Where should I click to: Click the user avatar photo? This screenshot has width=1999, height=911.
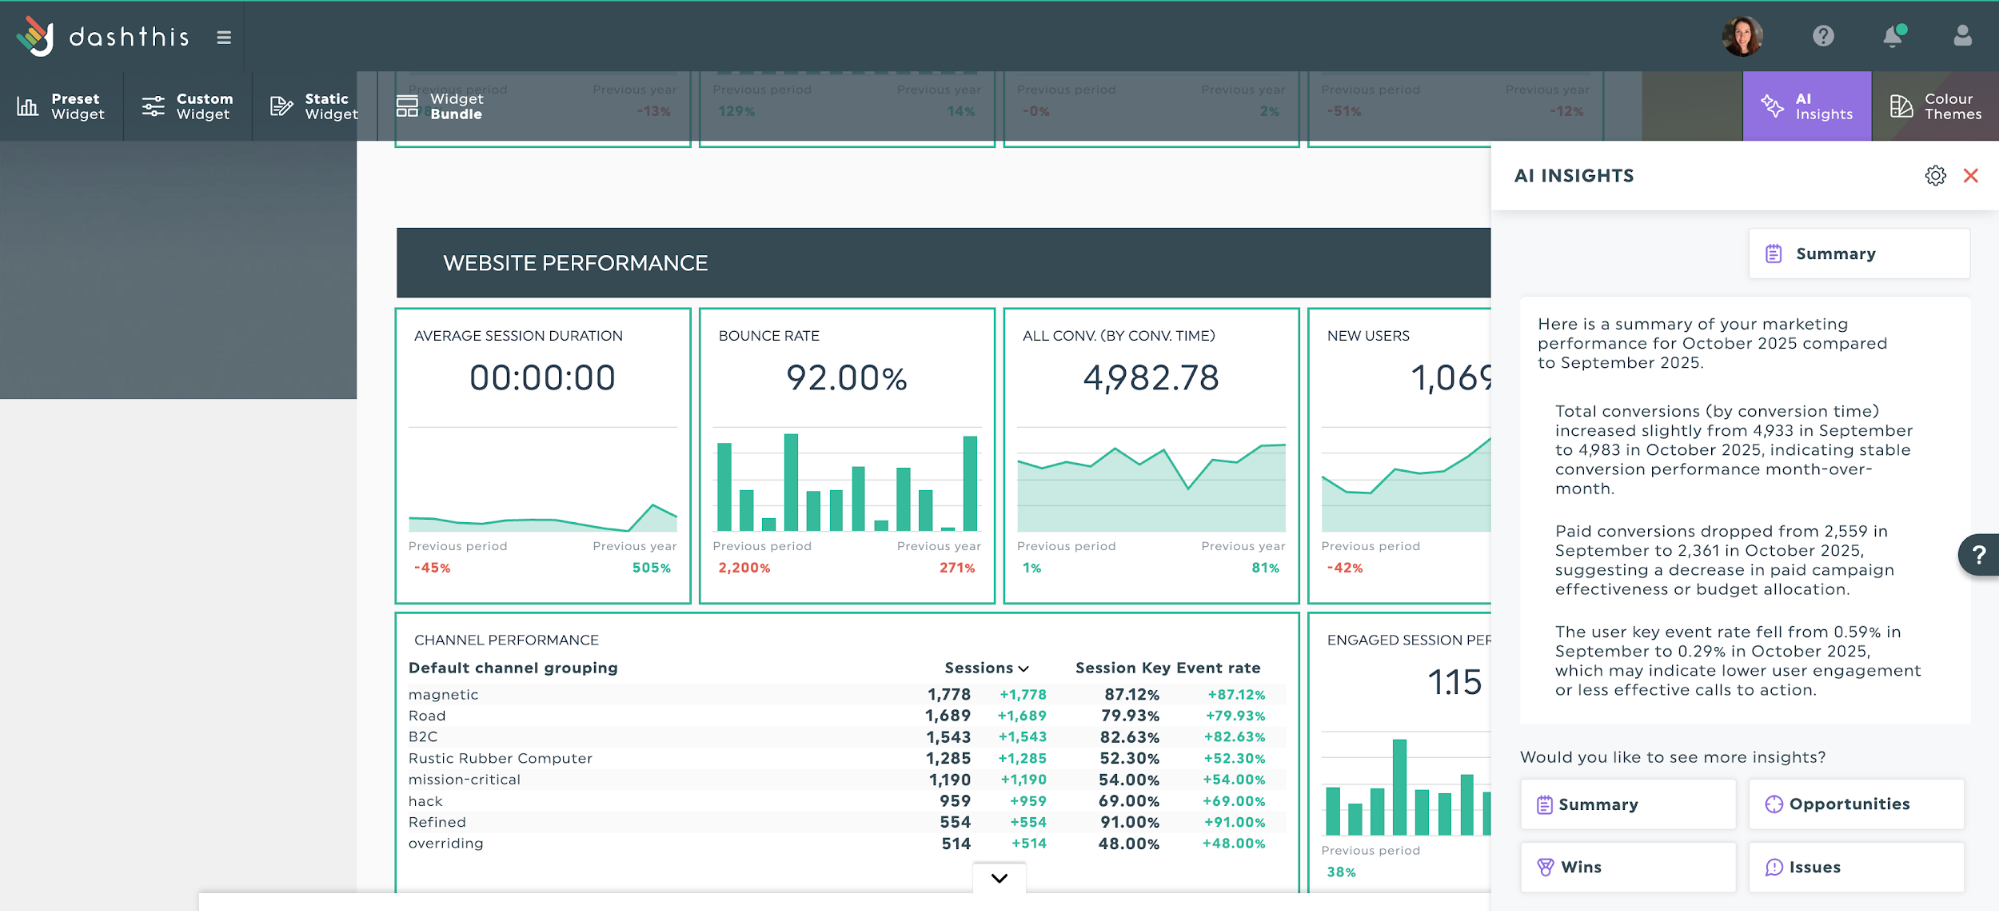coord(1741,36)
